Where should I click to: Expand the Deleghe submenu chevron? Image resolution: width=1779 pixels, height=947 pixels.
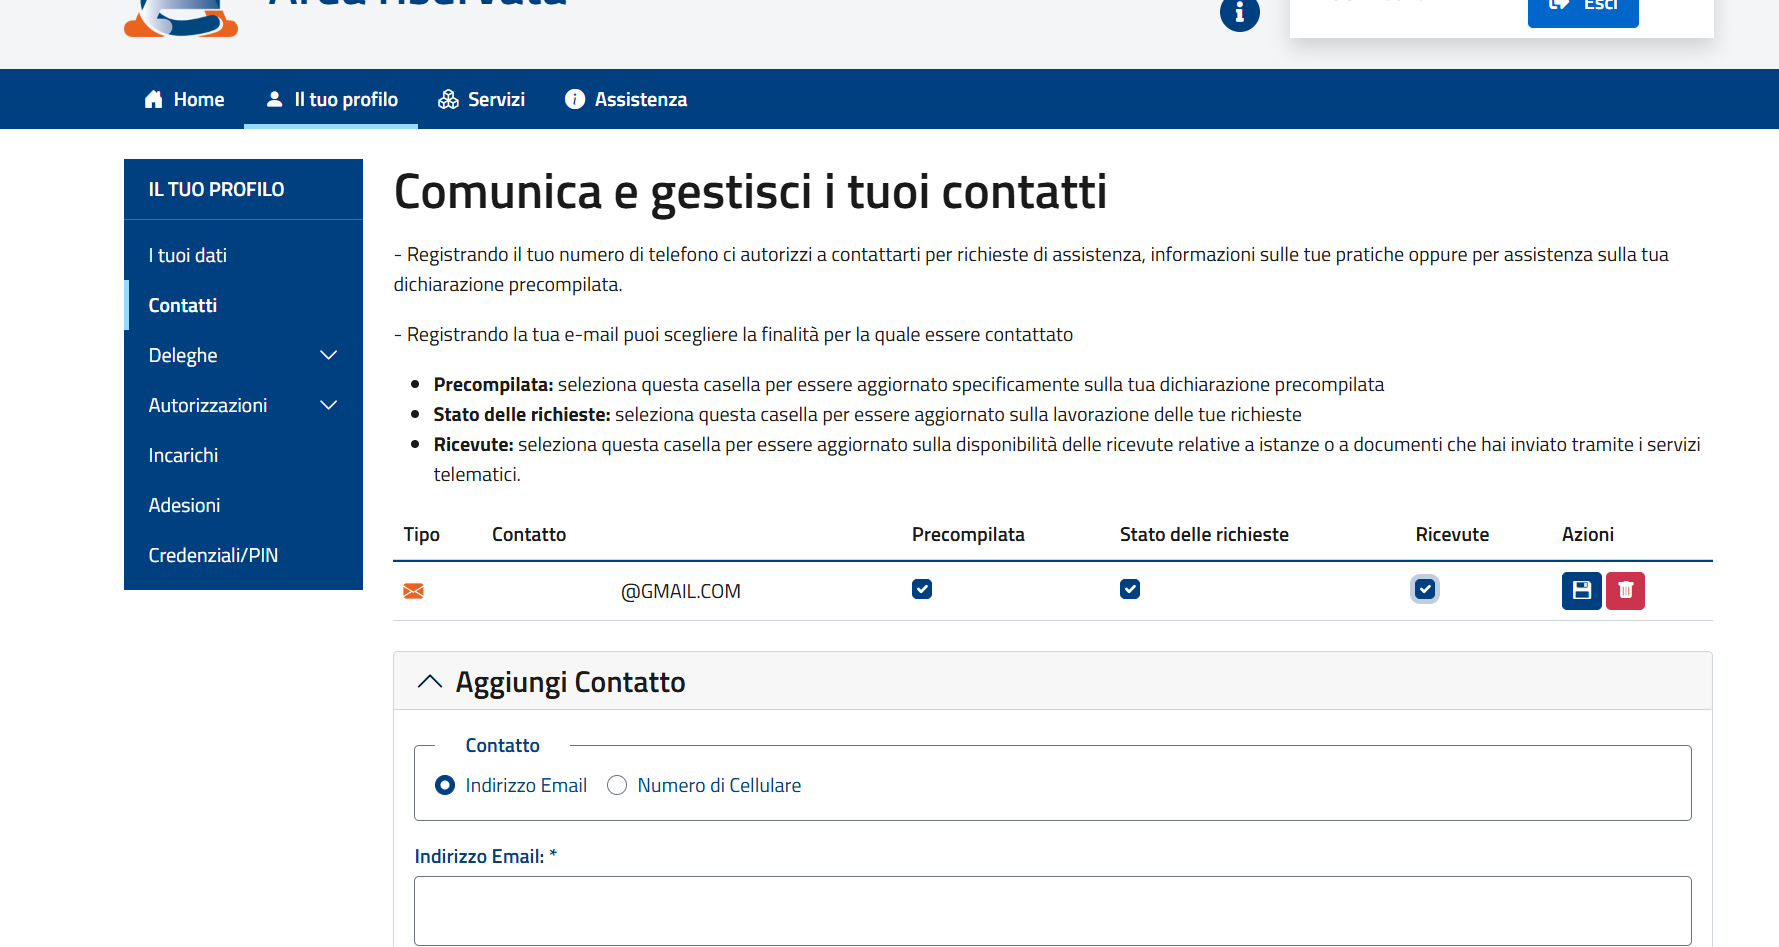328,355
